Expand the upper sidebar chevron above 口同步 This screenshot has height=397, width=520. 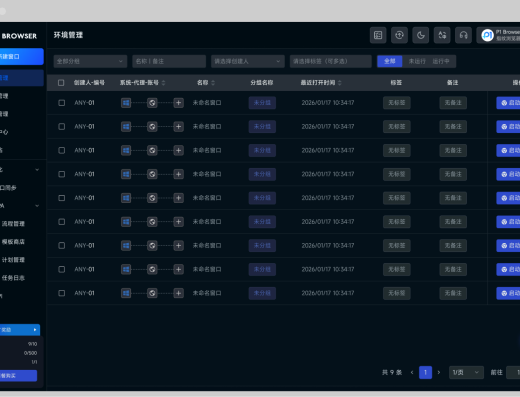tap(37, 170)
